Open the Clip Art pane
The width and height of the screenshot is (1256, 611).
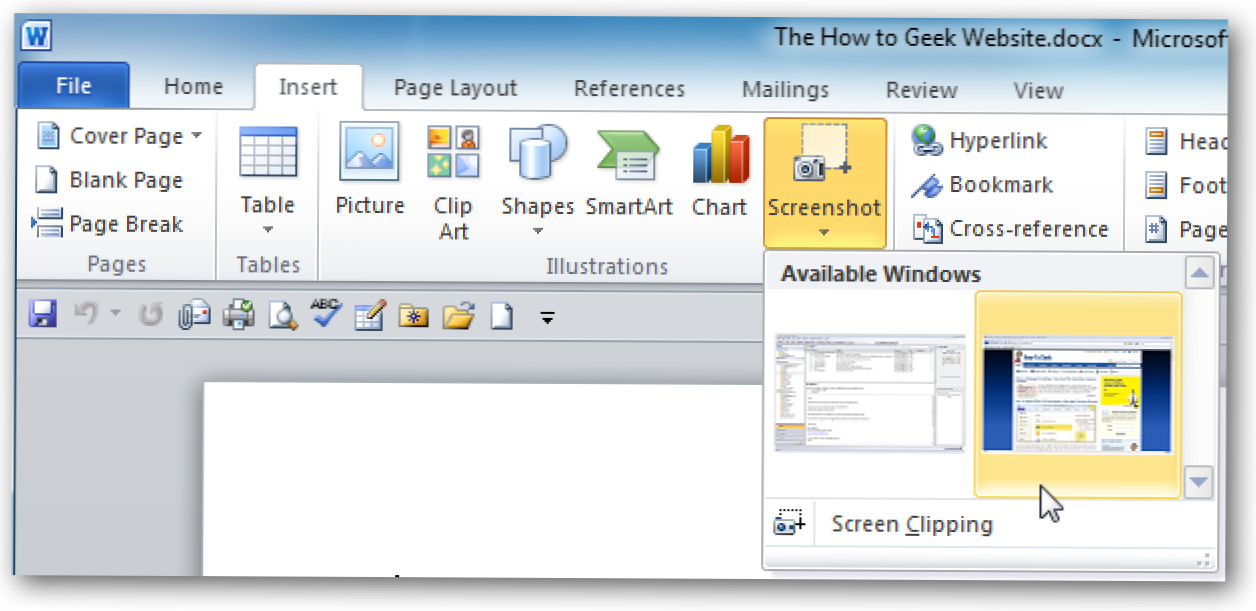453,182
